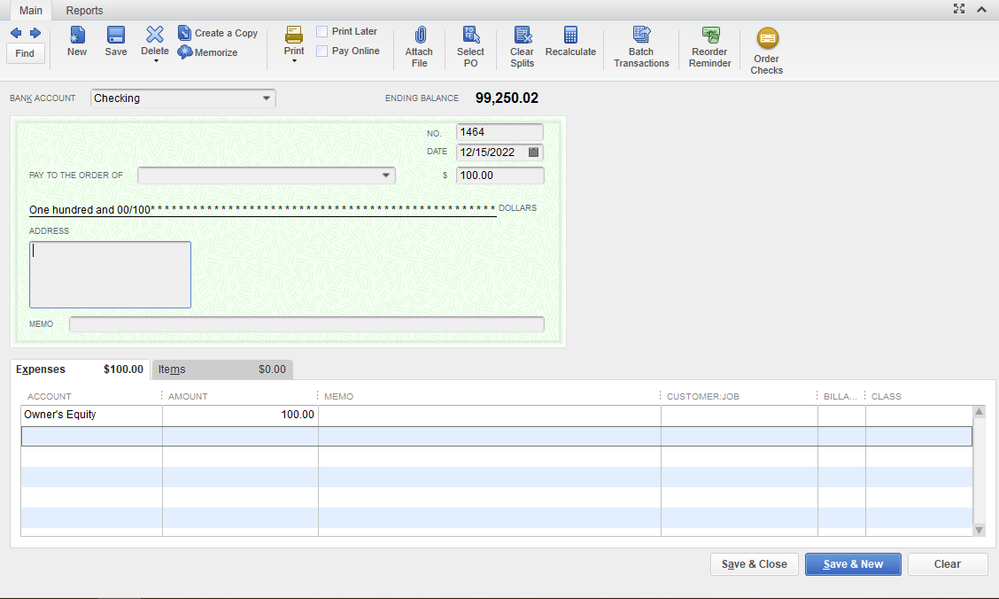Memorize this transaction
999x599 pixels.
[208, 52]
